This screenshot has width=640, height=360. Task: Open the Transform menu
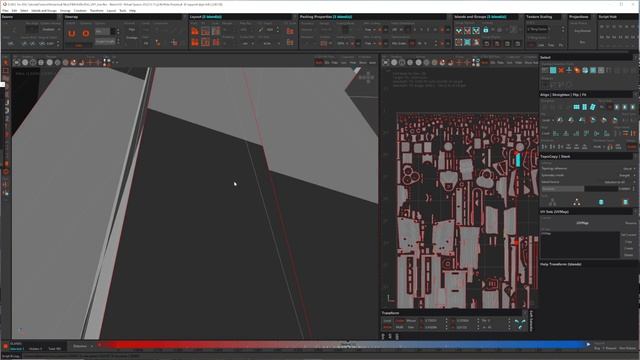97,10
